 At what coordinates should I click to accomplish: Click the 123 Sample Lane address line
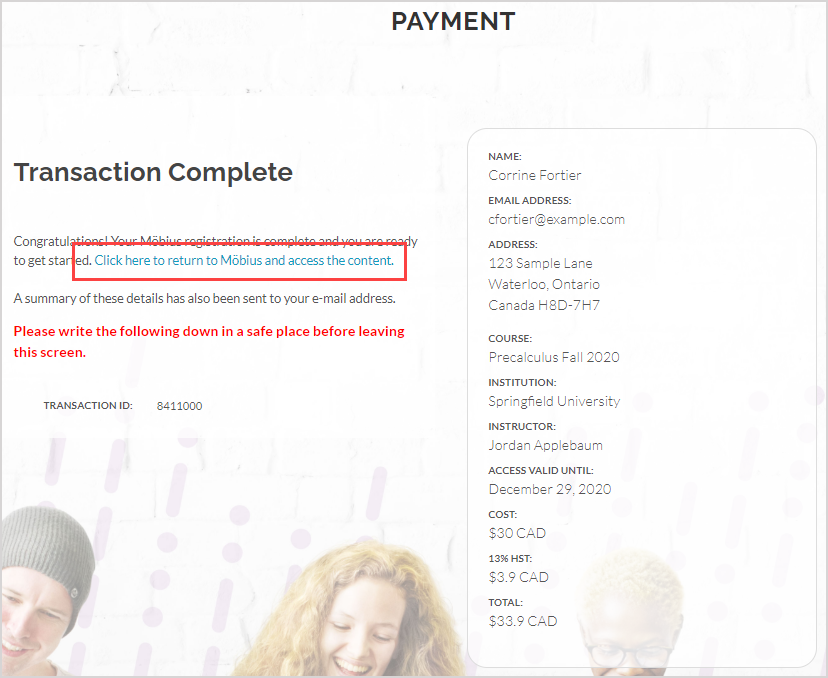(x=540, y=263)
